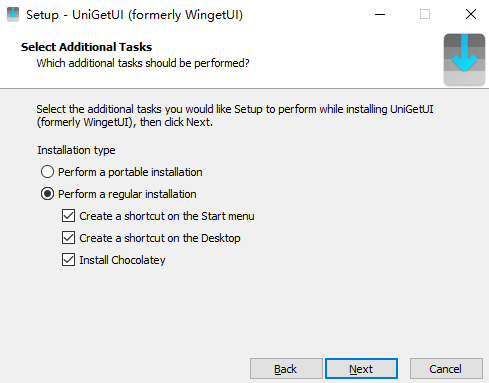Screen dimensions: 489x383
Task: Click the UniGetUI setup icon in title bar
Action: (13, 14)
